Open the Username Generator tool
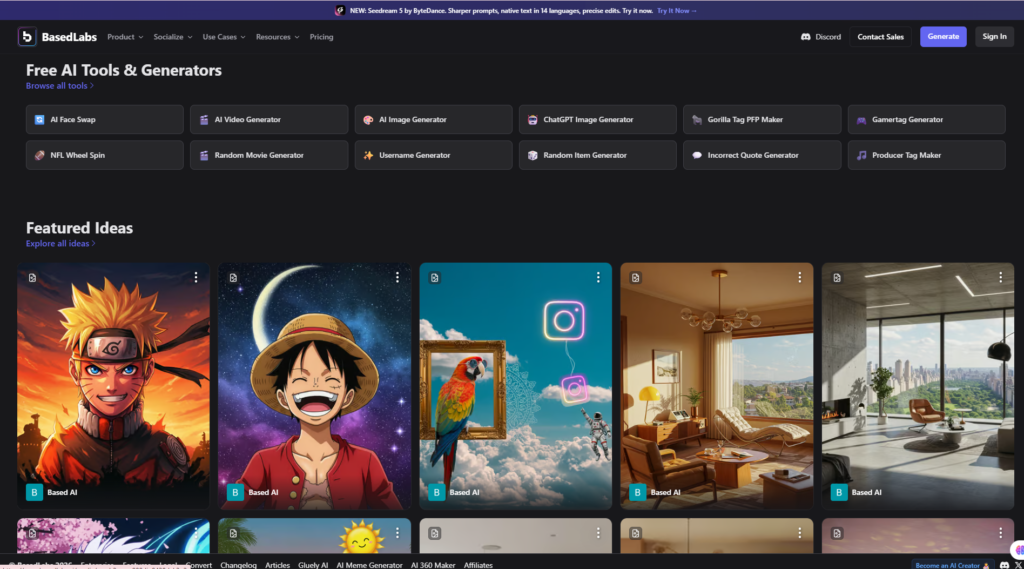The image size is (1024, 569). pyautogui.click(x=434, y=155)
